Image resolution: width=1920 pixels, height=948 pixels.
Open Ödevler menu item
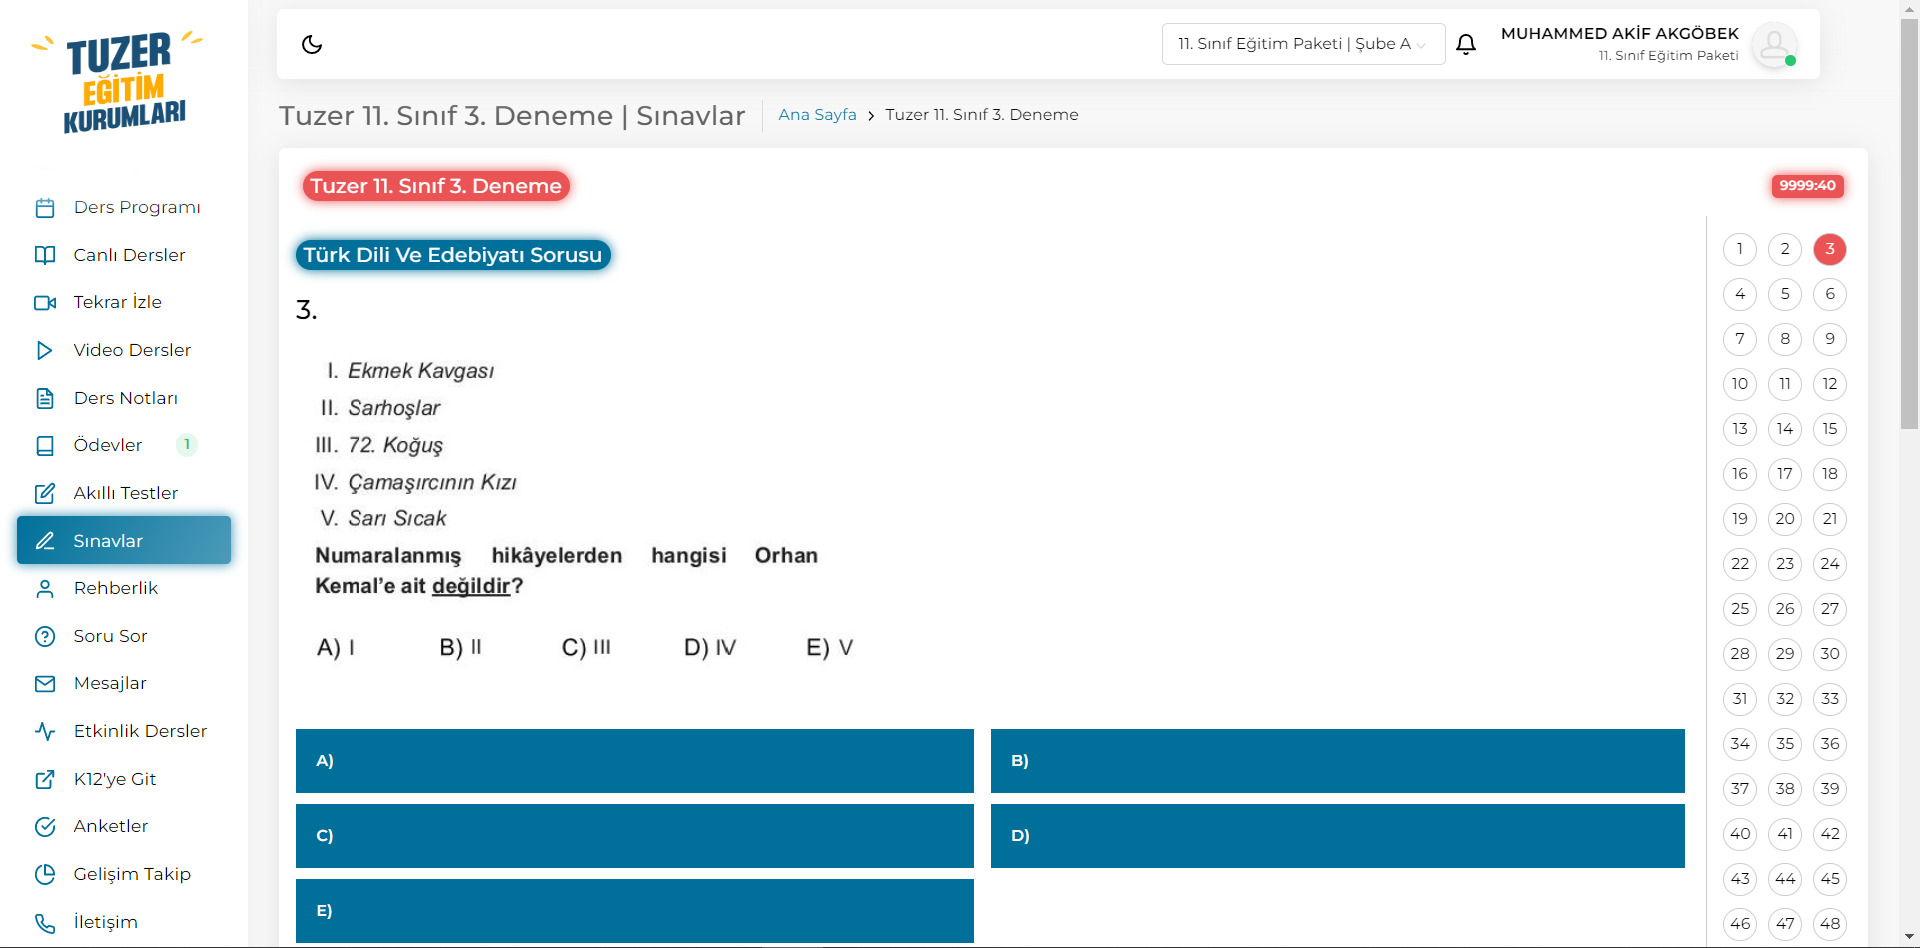(x=108, y=445)
